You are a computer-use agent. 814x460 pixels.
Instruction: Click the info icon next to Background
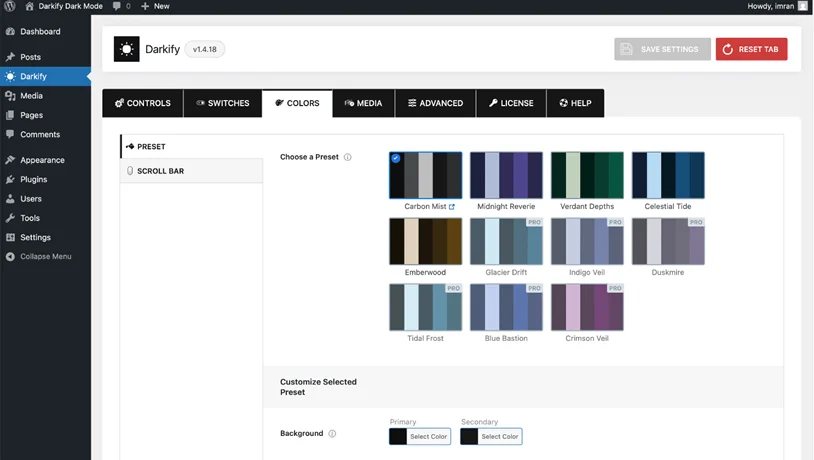tap(332, 434)
